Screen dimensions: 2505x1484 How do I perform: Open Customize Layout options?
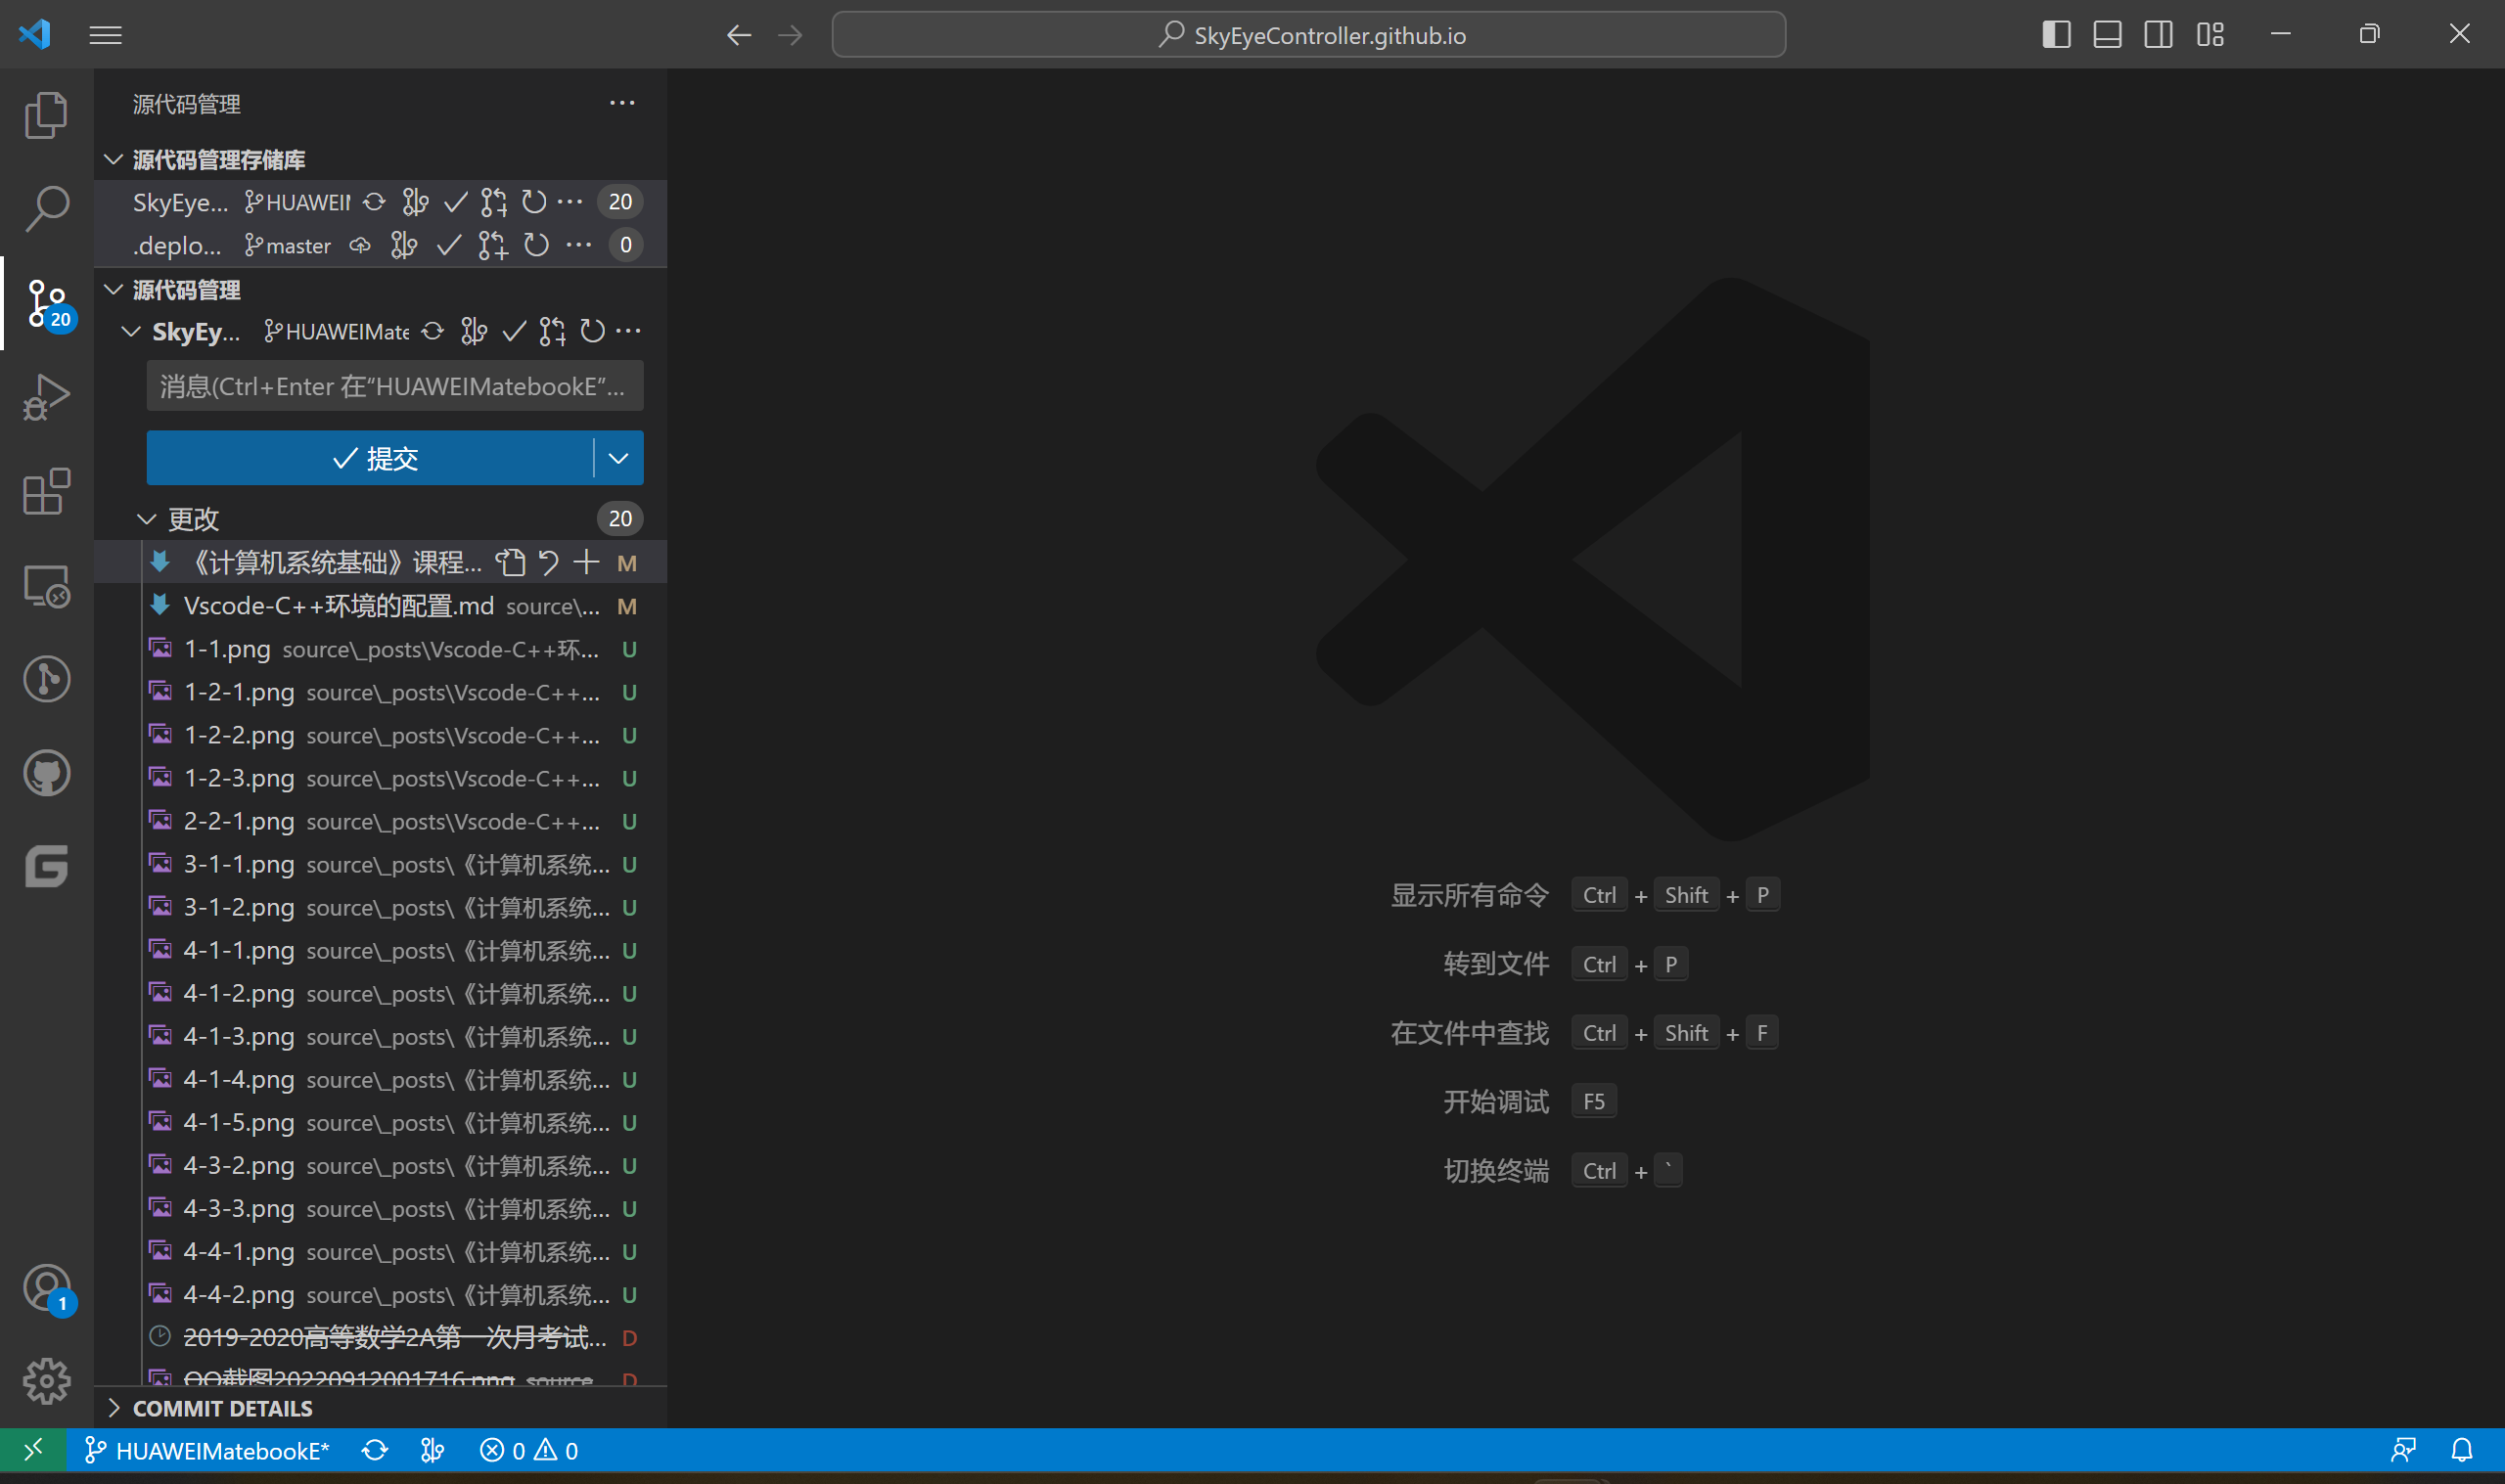(2210, 35)
